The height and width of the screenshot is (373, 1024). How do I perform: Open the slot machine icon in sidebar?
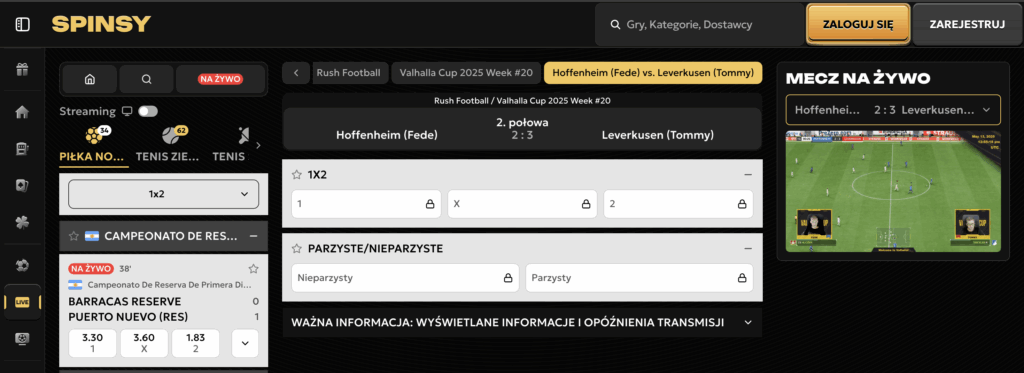(22, 149)
